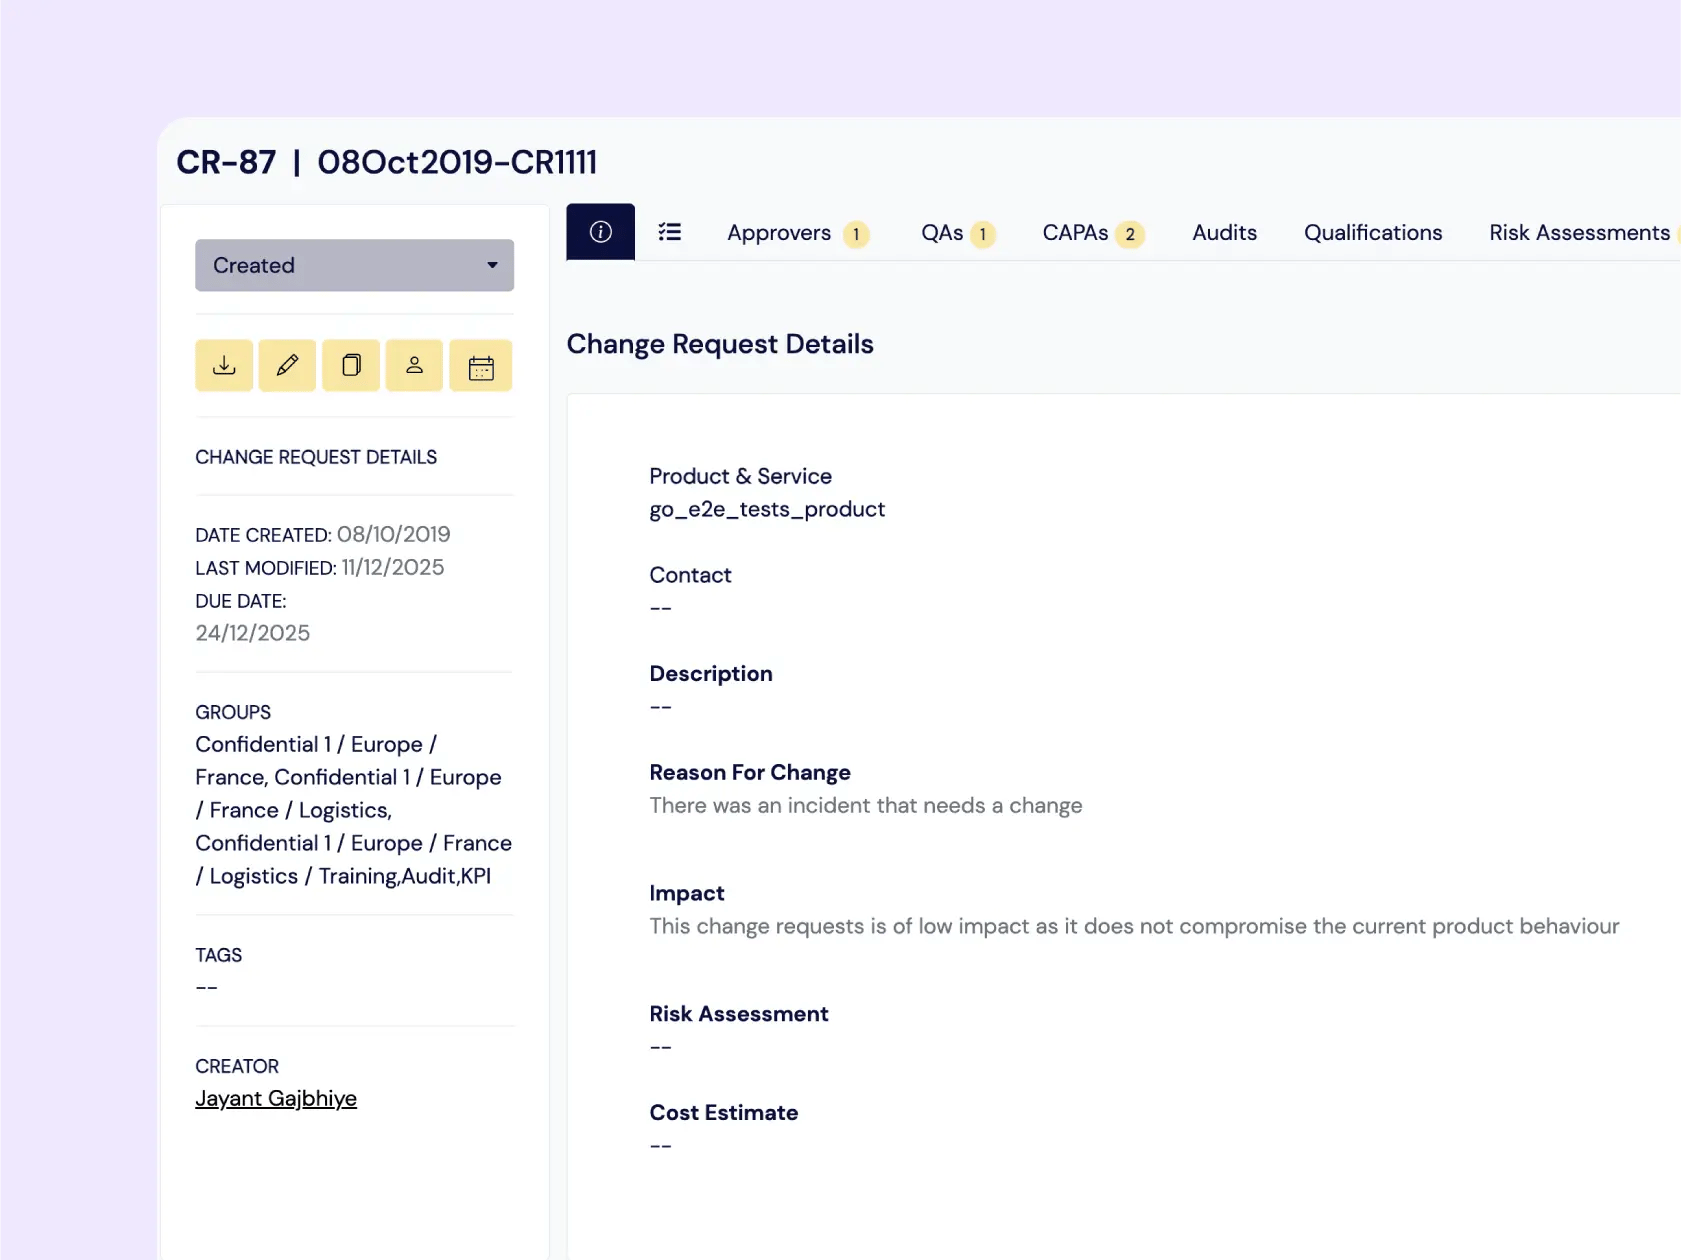Expand the status selector showing Created
The height and width of the screenshot is (1260, 1681).
[x=354, y=265]
